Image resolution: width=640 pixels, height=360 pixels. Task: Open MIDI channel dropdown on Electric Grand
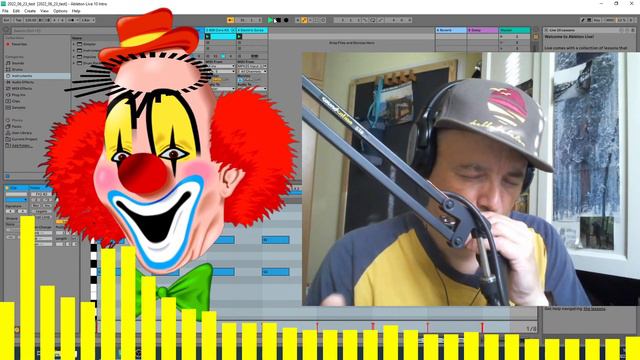click(x=252, y=71)
